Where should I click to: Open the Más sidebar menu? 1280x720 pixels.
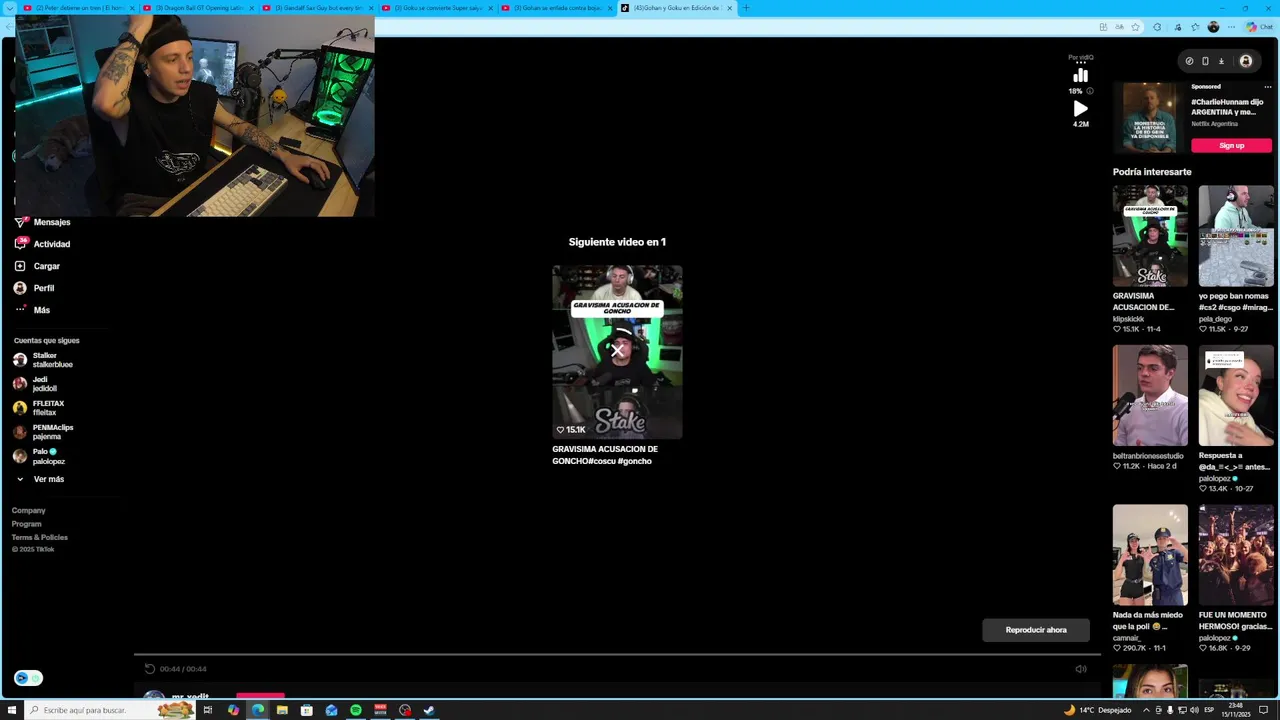click(32, 310)
